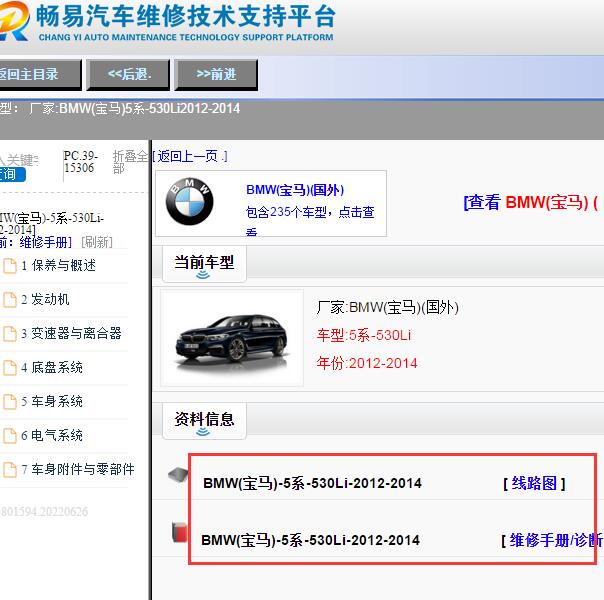The width and height of the screenshot is (604, 600).
Task: Click the keyword search input field
Action: pos(19,159)
